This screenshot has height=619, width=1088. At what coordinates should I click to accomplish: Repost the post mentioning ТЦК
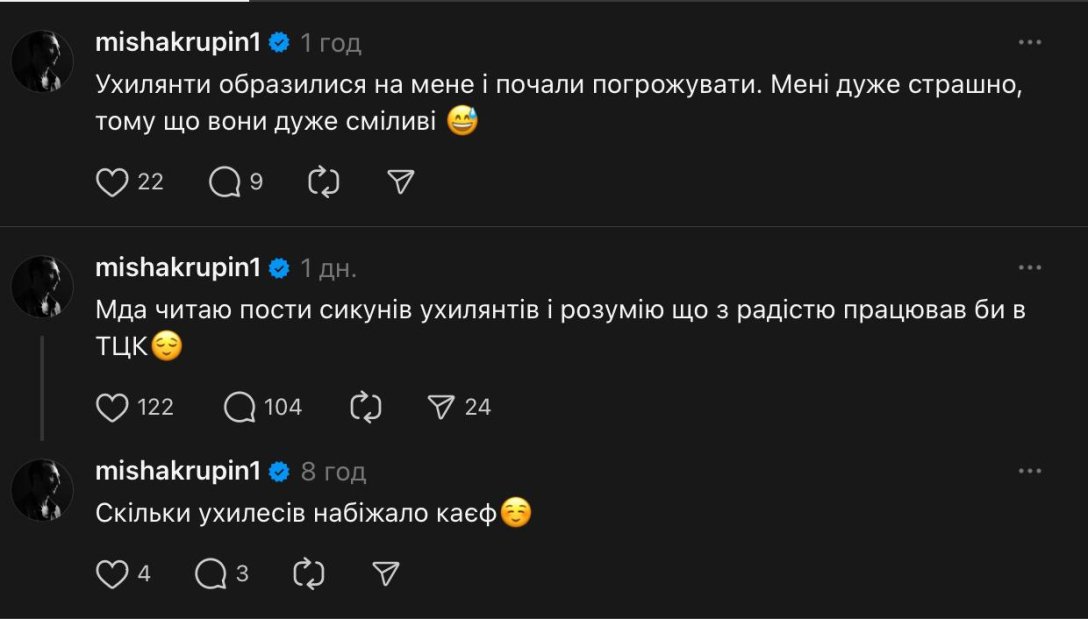pos(366,407)
